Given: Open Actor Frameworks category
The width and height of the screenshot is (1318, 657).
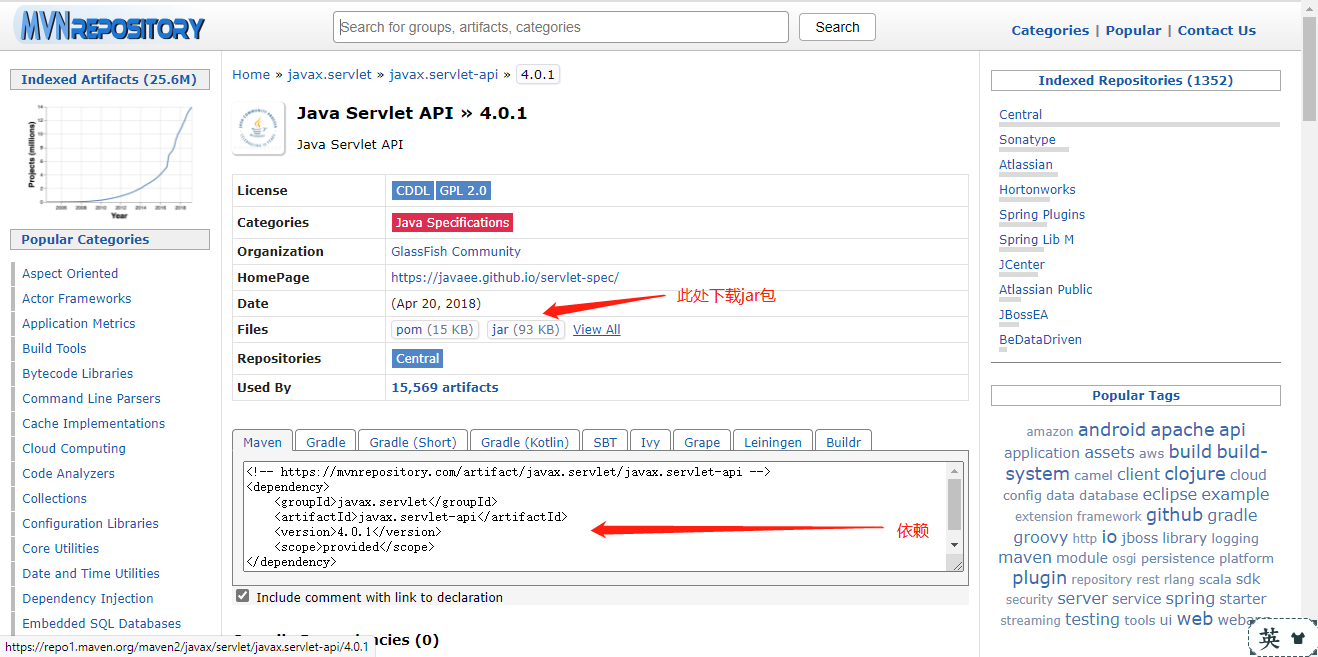Looking at the screenshot, I should (77, 298).
